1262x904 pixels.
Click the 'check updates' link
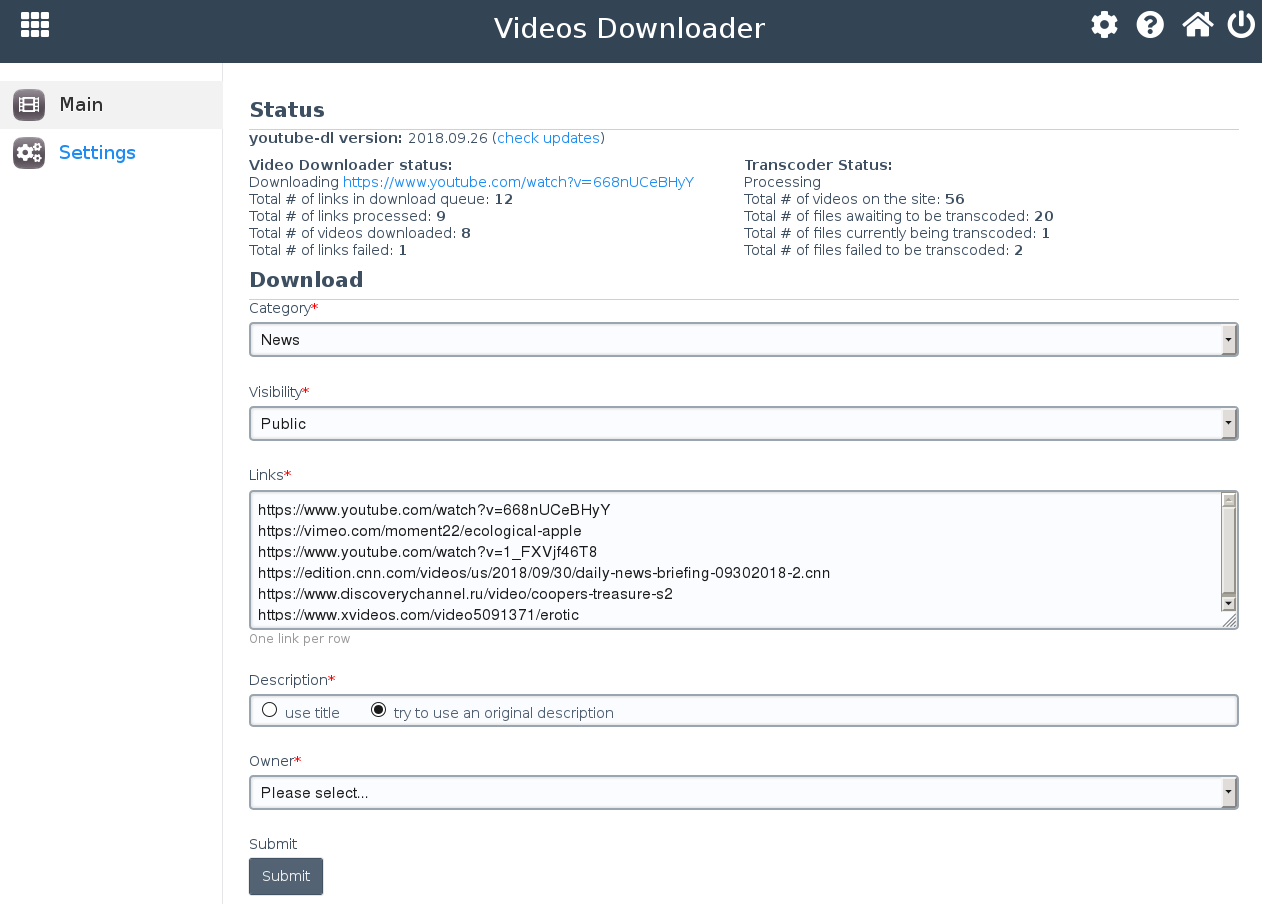point(548,138)
